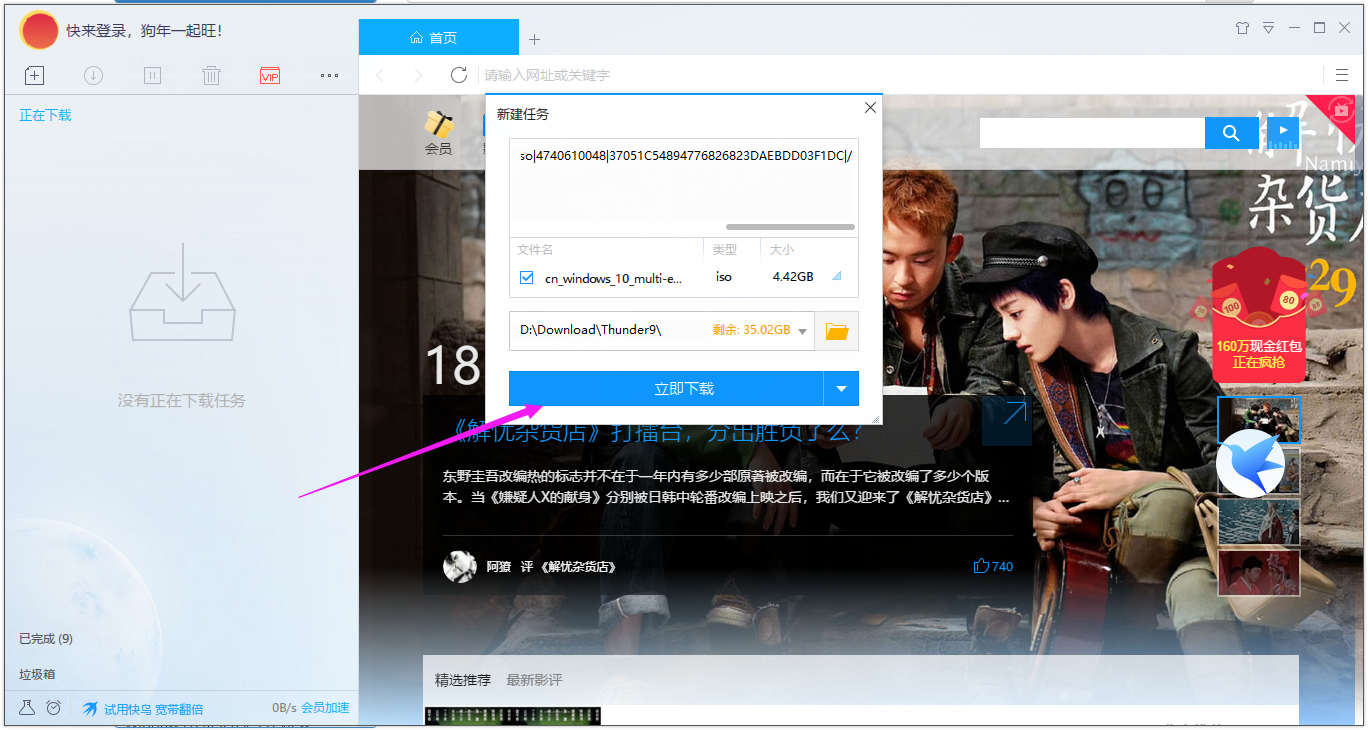1368x730 pixels.
Task: Select the 正在下载 list
Action: click(46, 115)
